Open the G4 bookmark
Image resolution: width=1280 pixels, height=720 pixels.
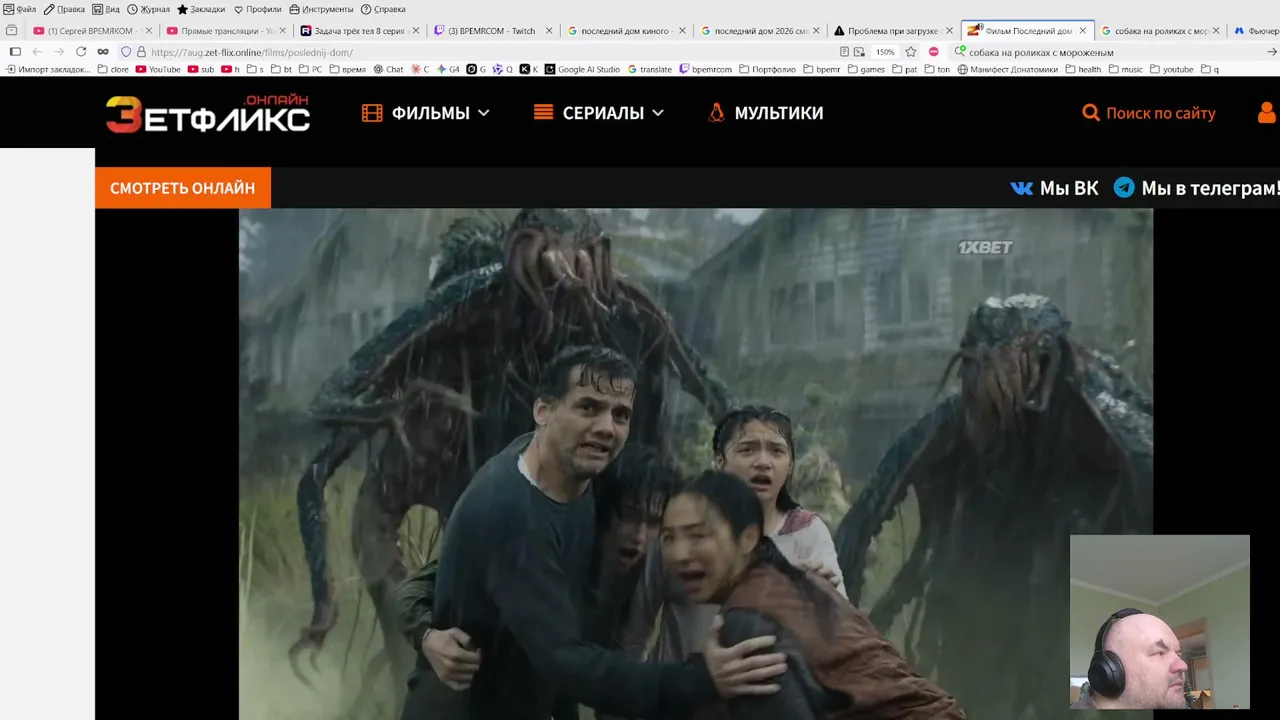[x=448, y=70]
